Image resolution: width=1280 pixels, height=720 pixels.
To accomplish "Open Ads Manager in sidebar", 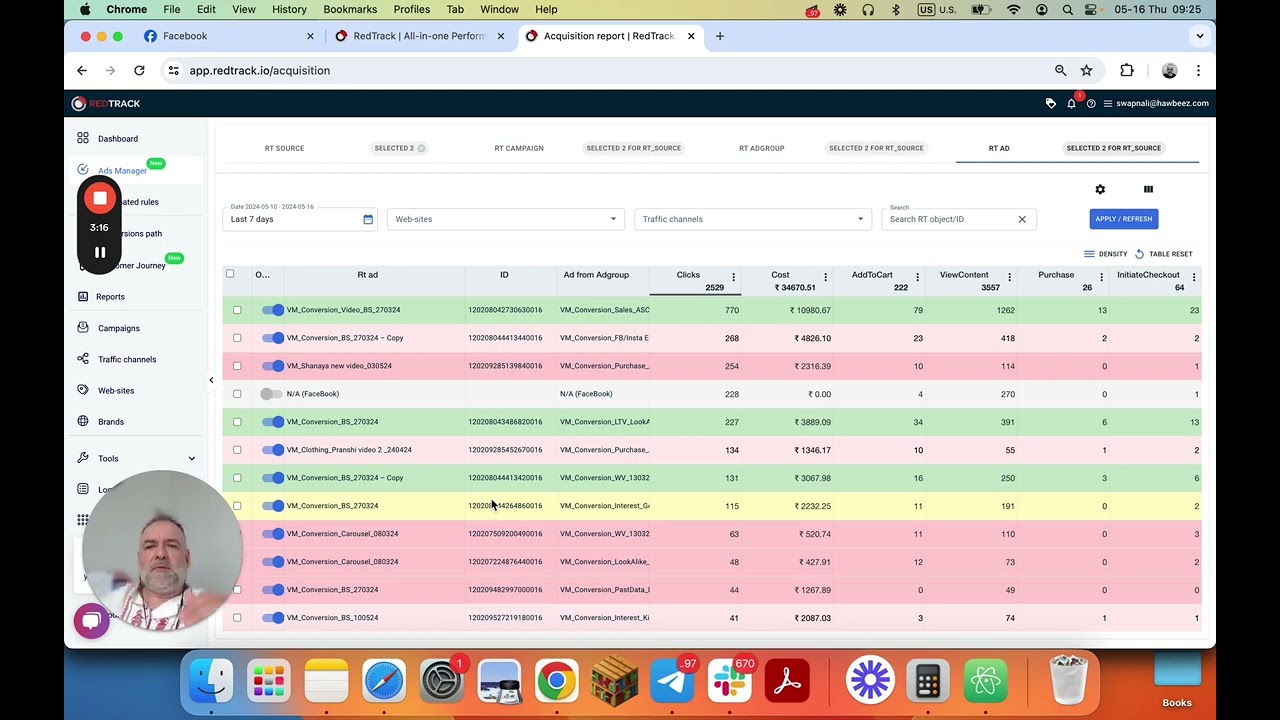I will [x=122, y=171].
